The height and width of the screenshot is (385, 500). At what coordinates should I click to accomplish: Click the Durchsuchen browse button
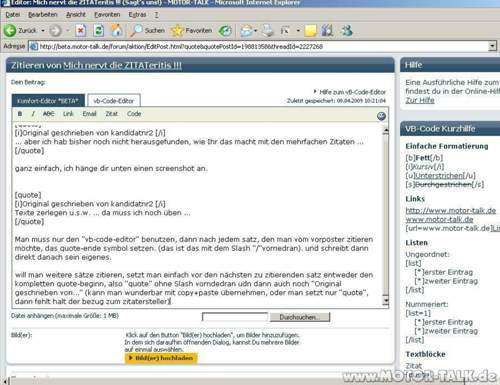tap(300, 317)
